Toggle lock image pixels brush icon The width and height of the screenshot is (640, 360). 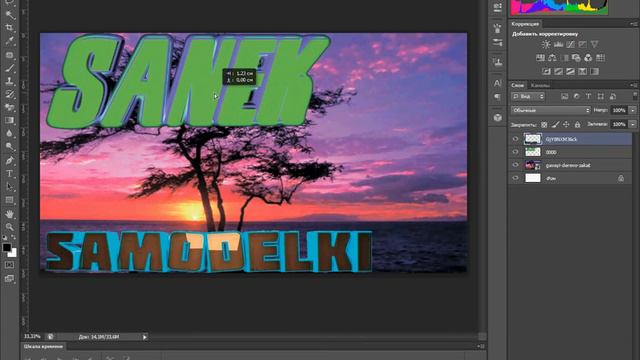[556, 124]
